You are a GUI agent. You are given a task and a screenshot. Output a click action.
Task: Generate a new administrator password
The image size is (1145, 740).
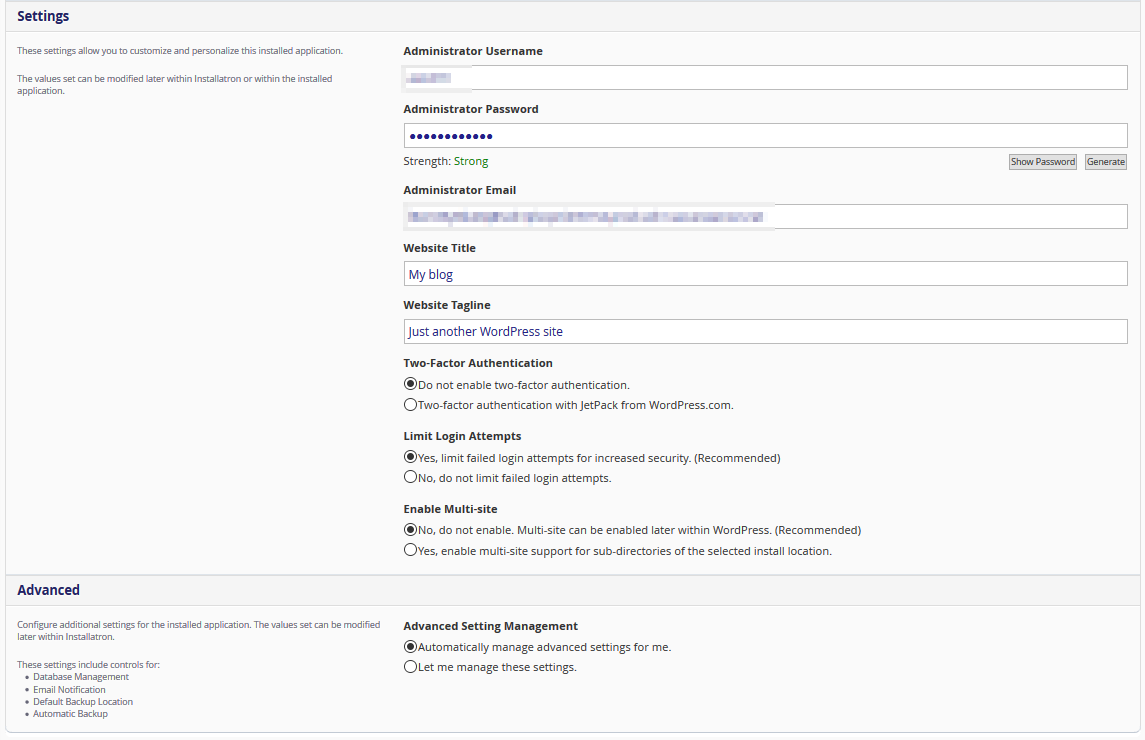(x=1106, y=161)
